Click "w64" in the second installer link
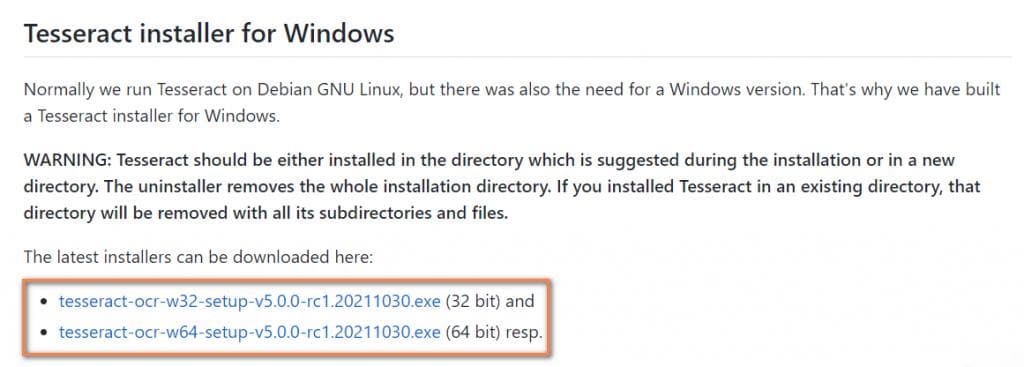This screenshot has height=367, width=1024. click(x=187, y=332)
